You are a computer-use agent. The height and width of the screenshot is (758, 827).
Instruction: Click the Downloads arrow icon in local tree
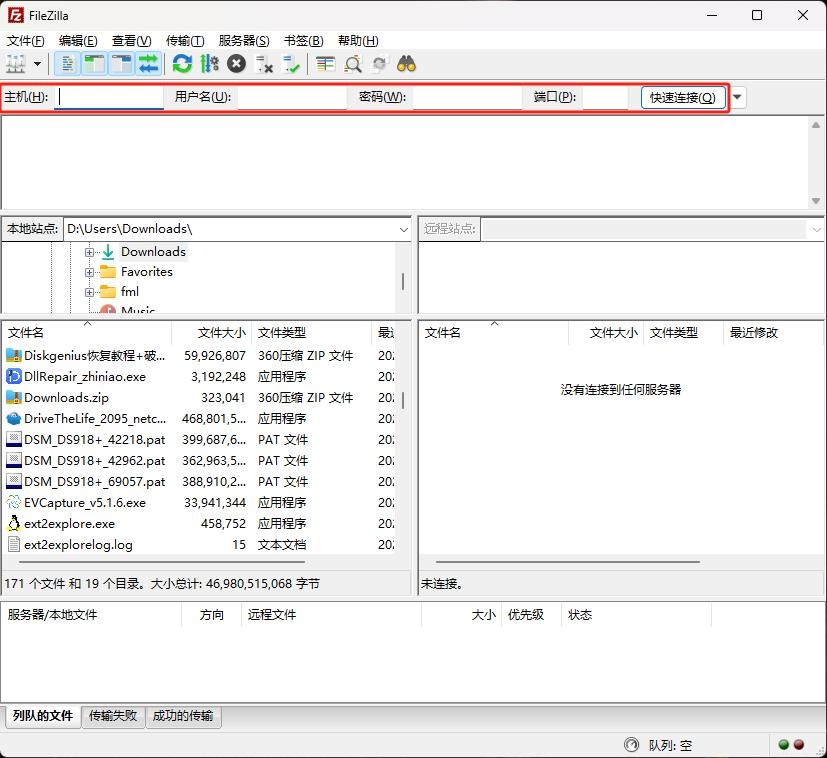(108, 252)
